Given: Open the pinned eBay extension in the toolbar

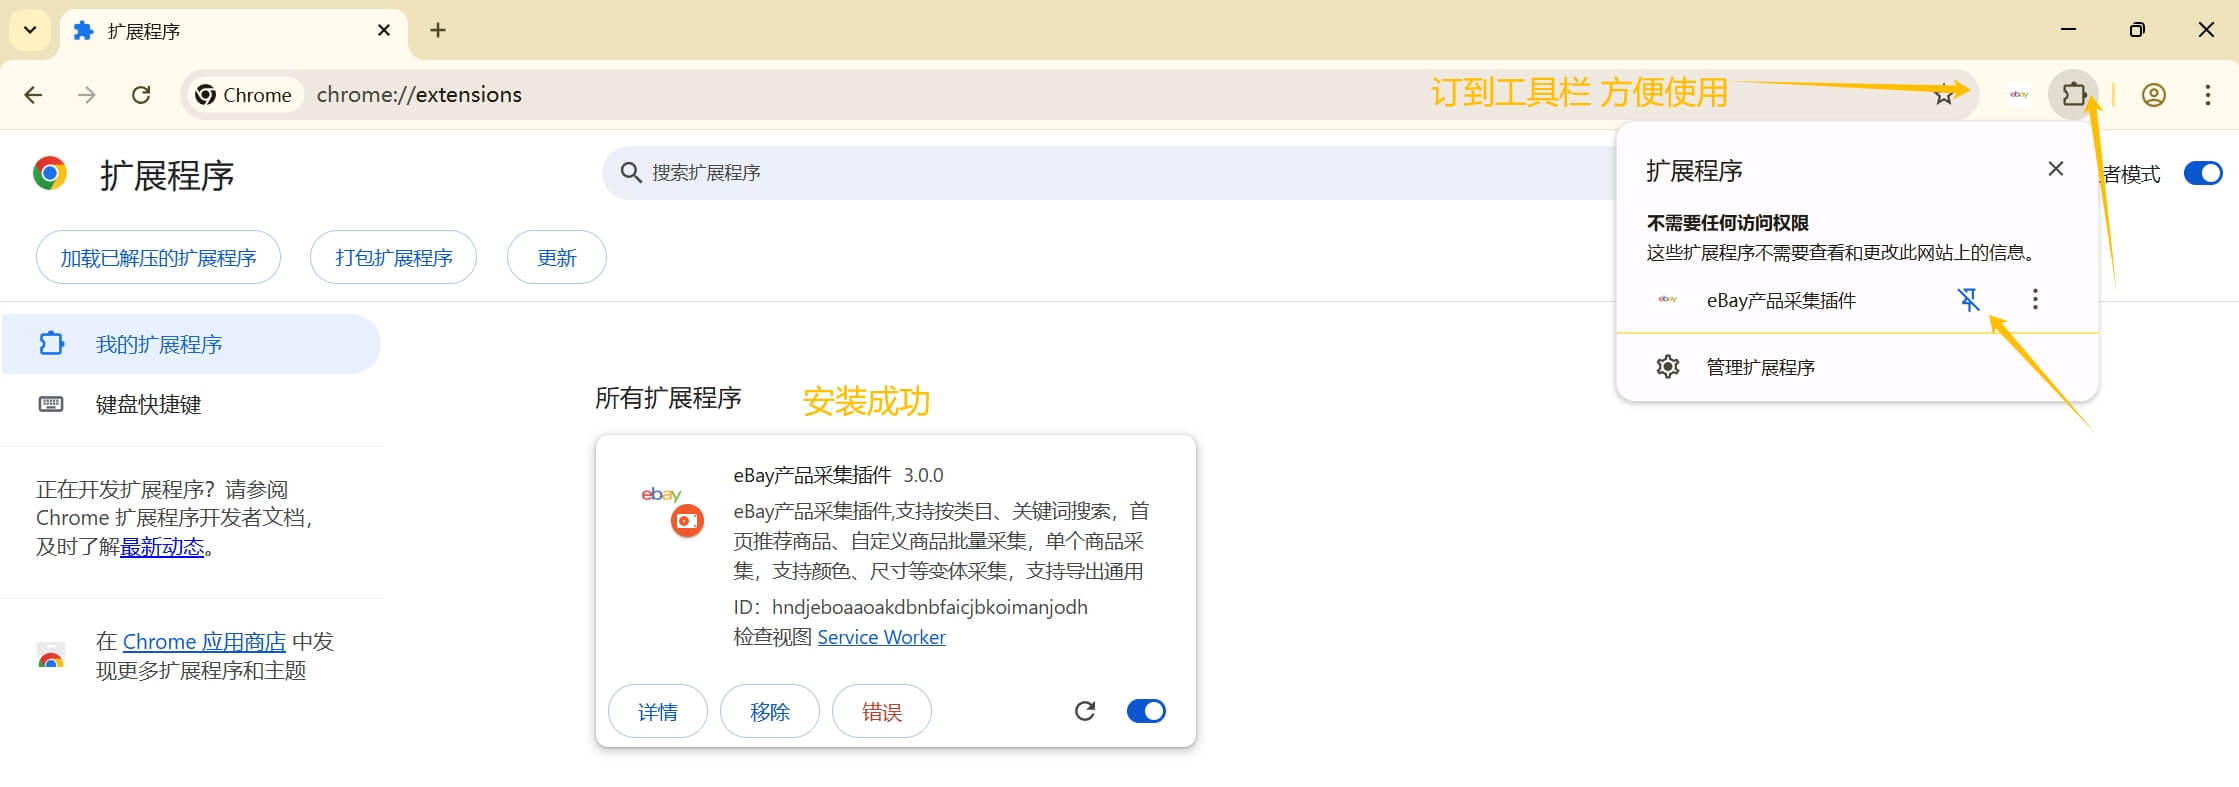Looking at the screenshot, I should 2019,95.
